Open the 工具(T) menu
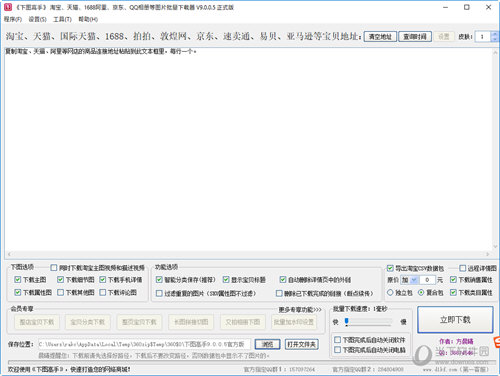This screenshot has width=500, height=376. click(x=62, y=19)
